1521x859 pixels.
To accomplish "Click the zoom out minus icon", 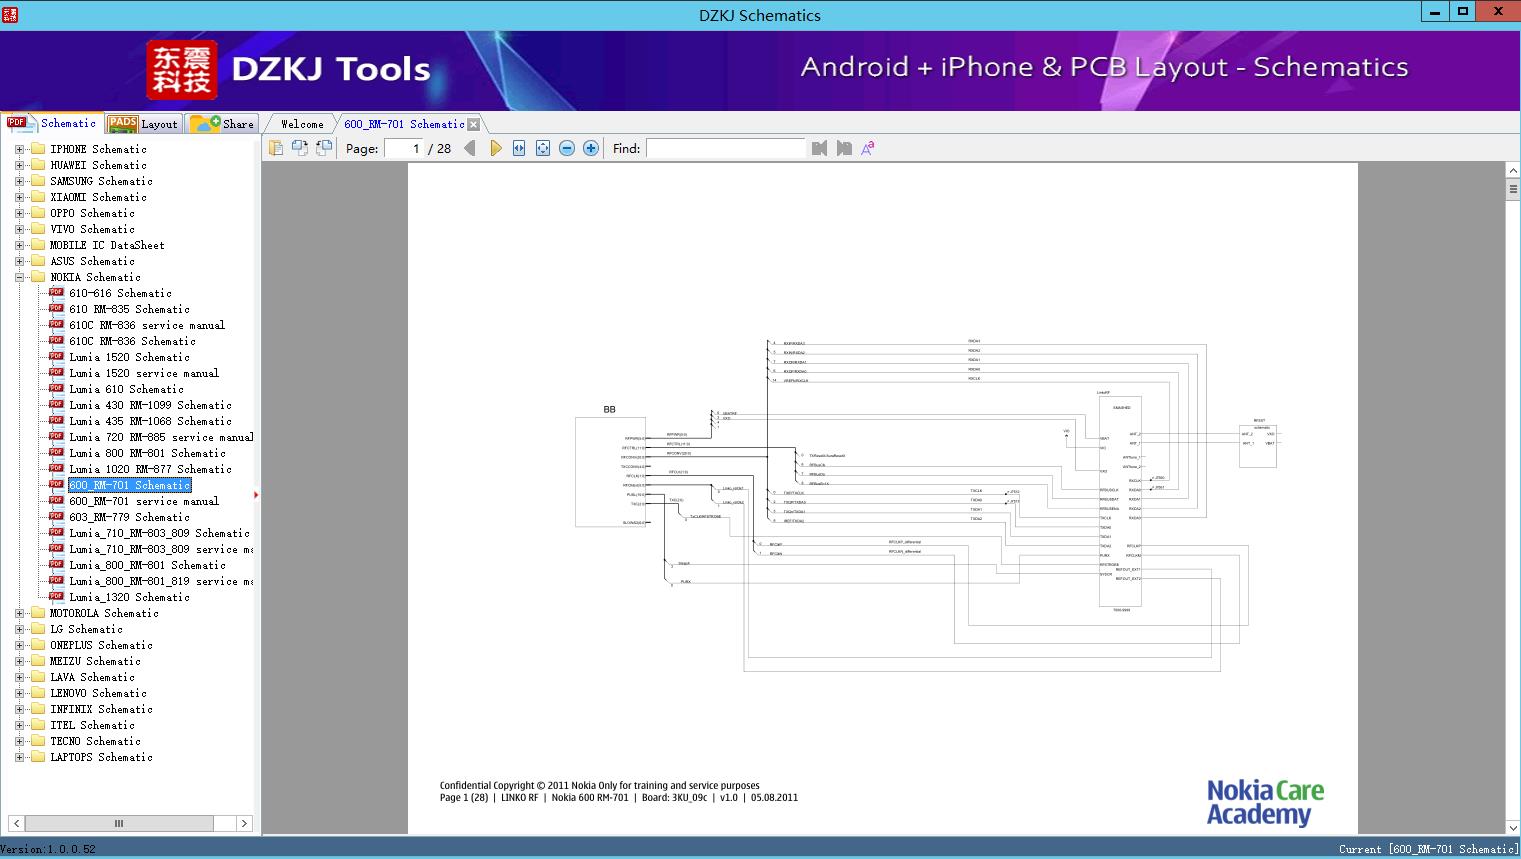I will (x=567, y=148).
